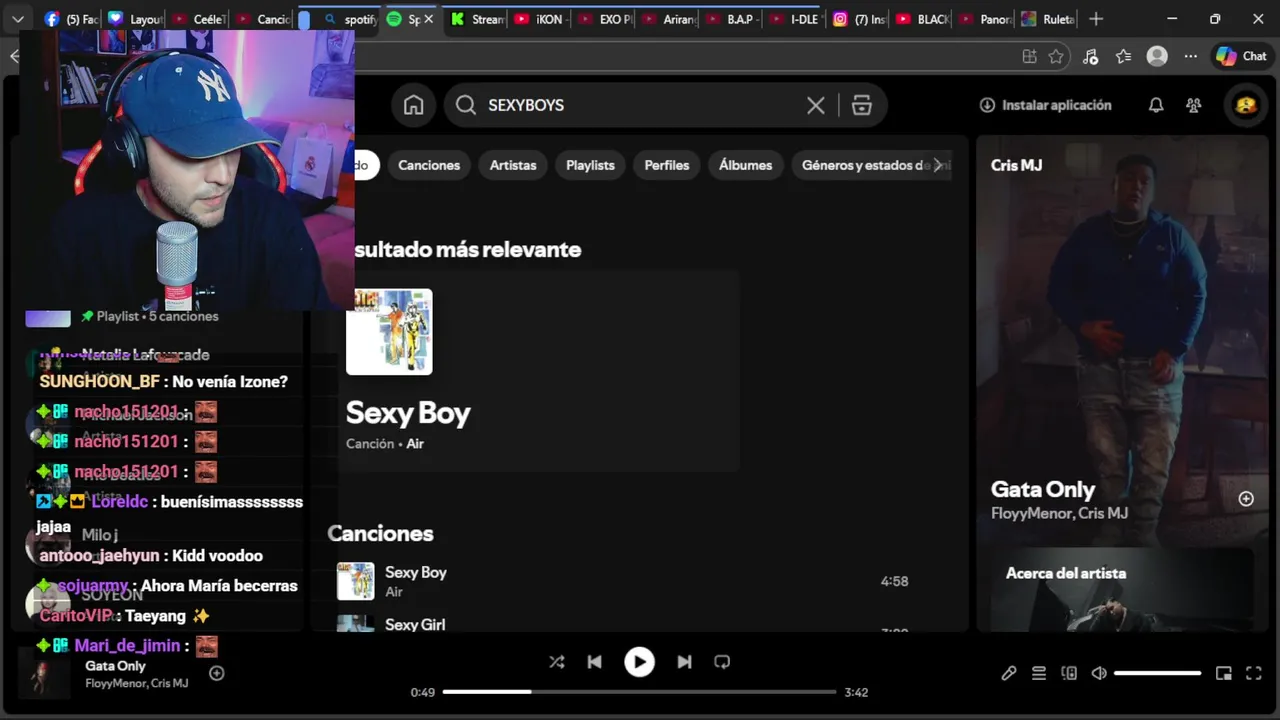Click the Sexy Boy top result title

[408, 413]
